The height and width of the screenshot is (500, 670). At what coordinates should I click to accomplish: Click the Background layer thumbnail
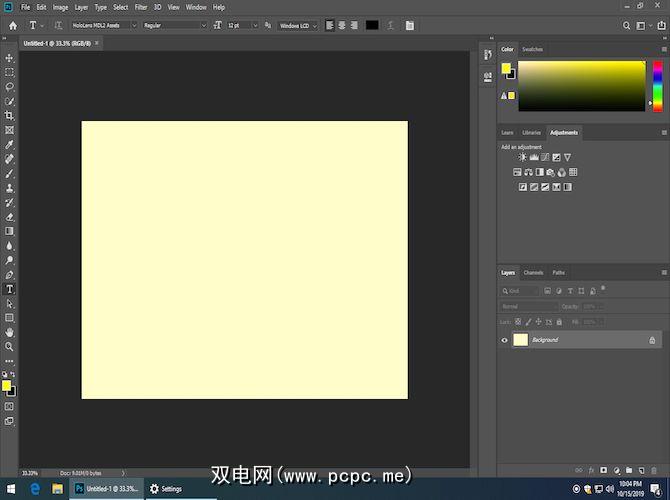pyautogui.click(x=520, y=340)
